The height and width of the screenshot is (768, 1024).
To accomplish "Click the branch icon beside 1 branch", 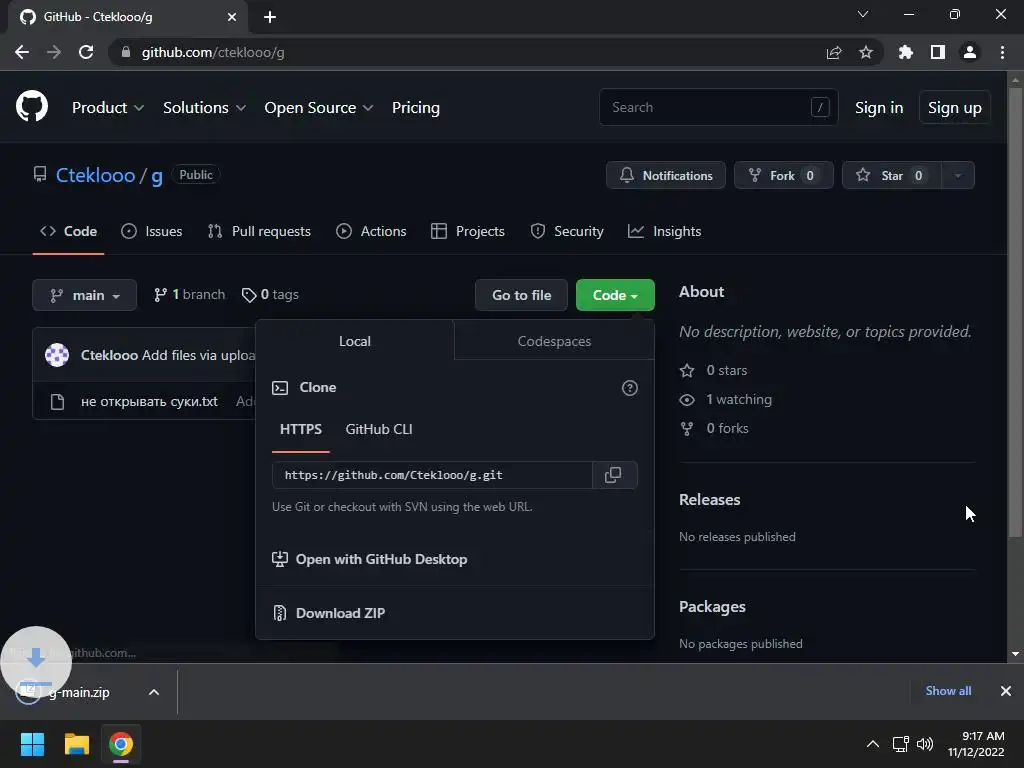I will [160, 295].
